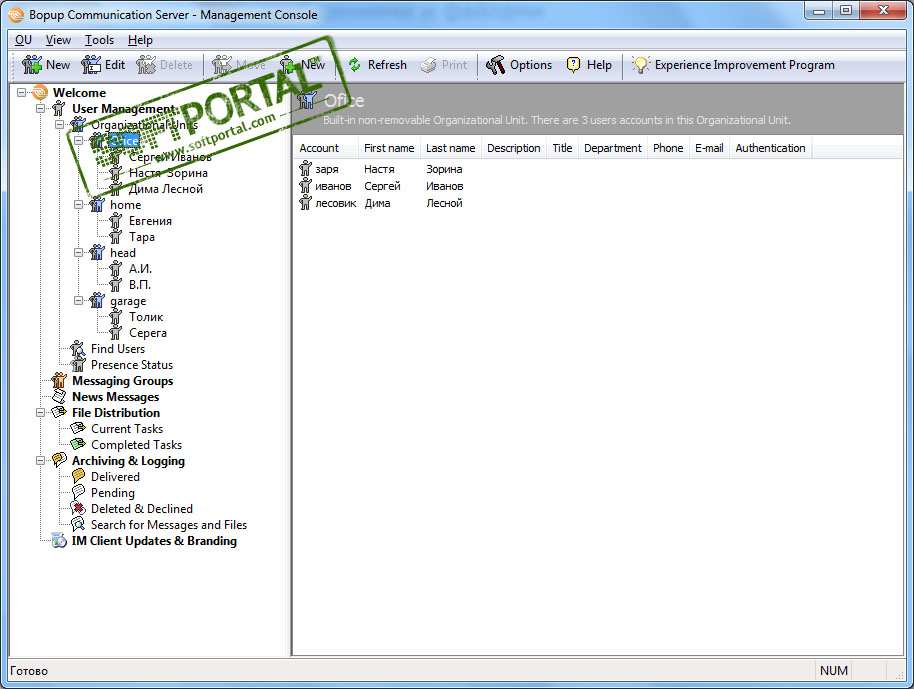Click the head organizational unit icon
This screenshot has height=689, width=914.
point(97,253)
